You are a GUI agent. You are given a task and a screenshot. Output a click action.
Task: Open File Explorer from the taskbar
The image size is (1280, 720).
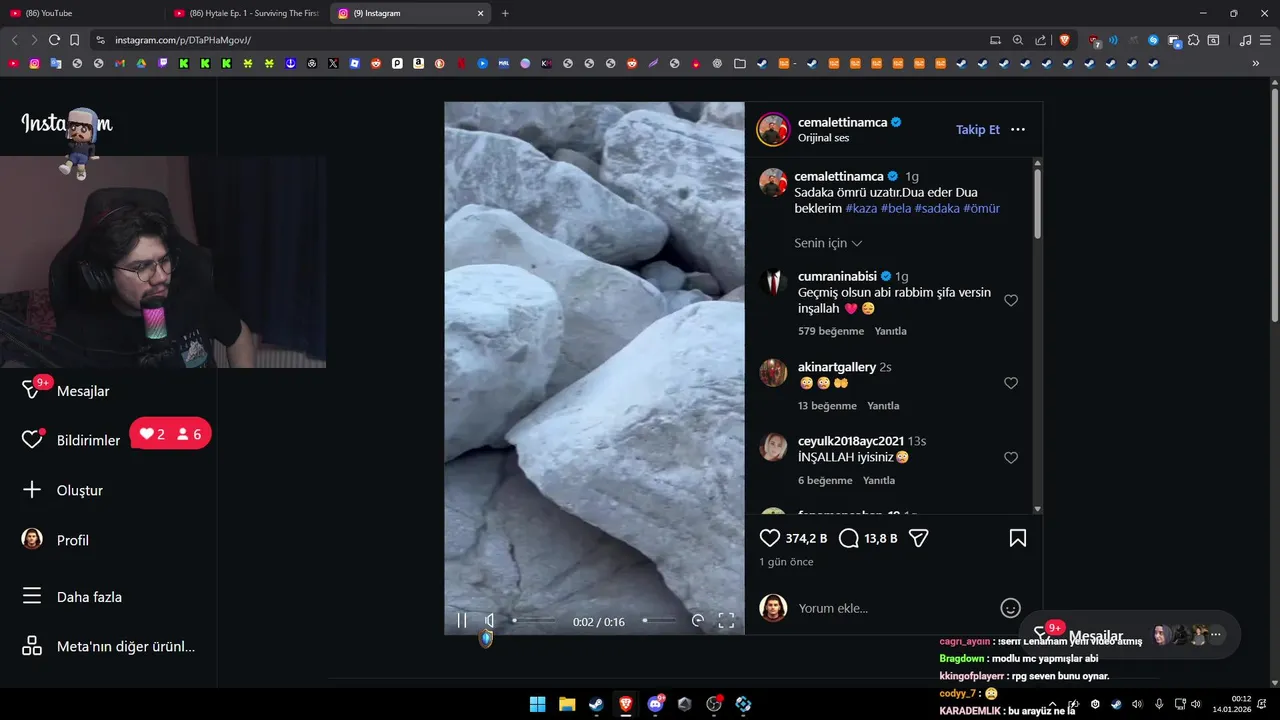[x=567, y=704]
